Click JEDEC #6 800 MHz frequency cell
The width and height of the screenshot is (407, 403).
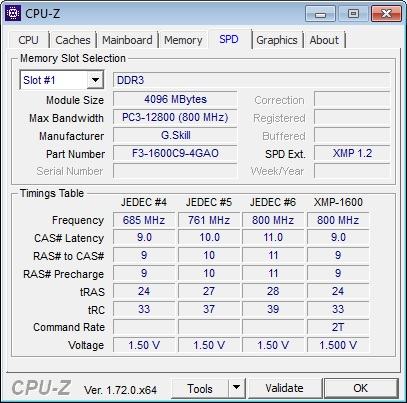pos(273,220)
